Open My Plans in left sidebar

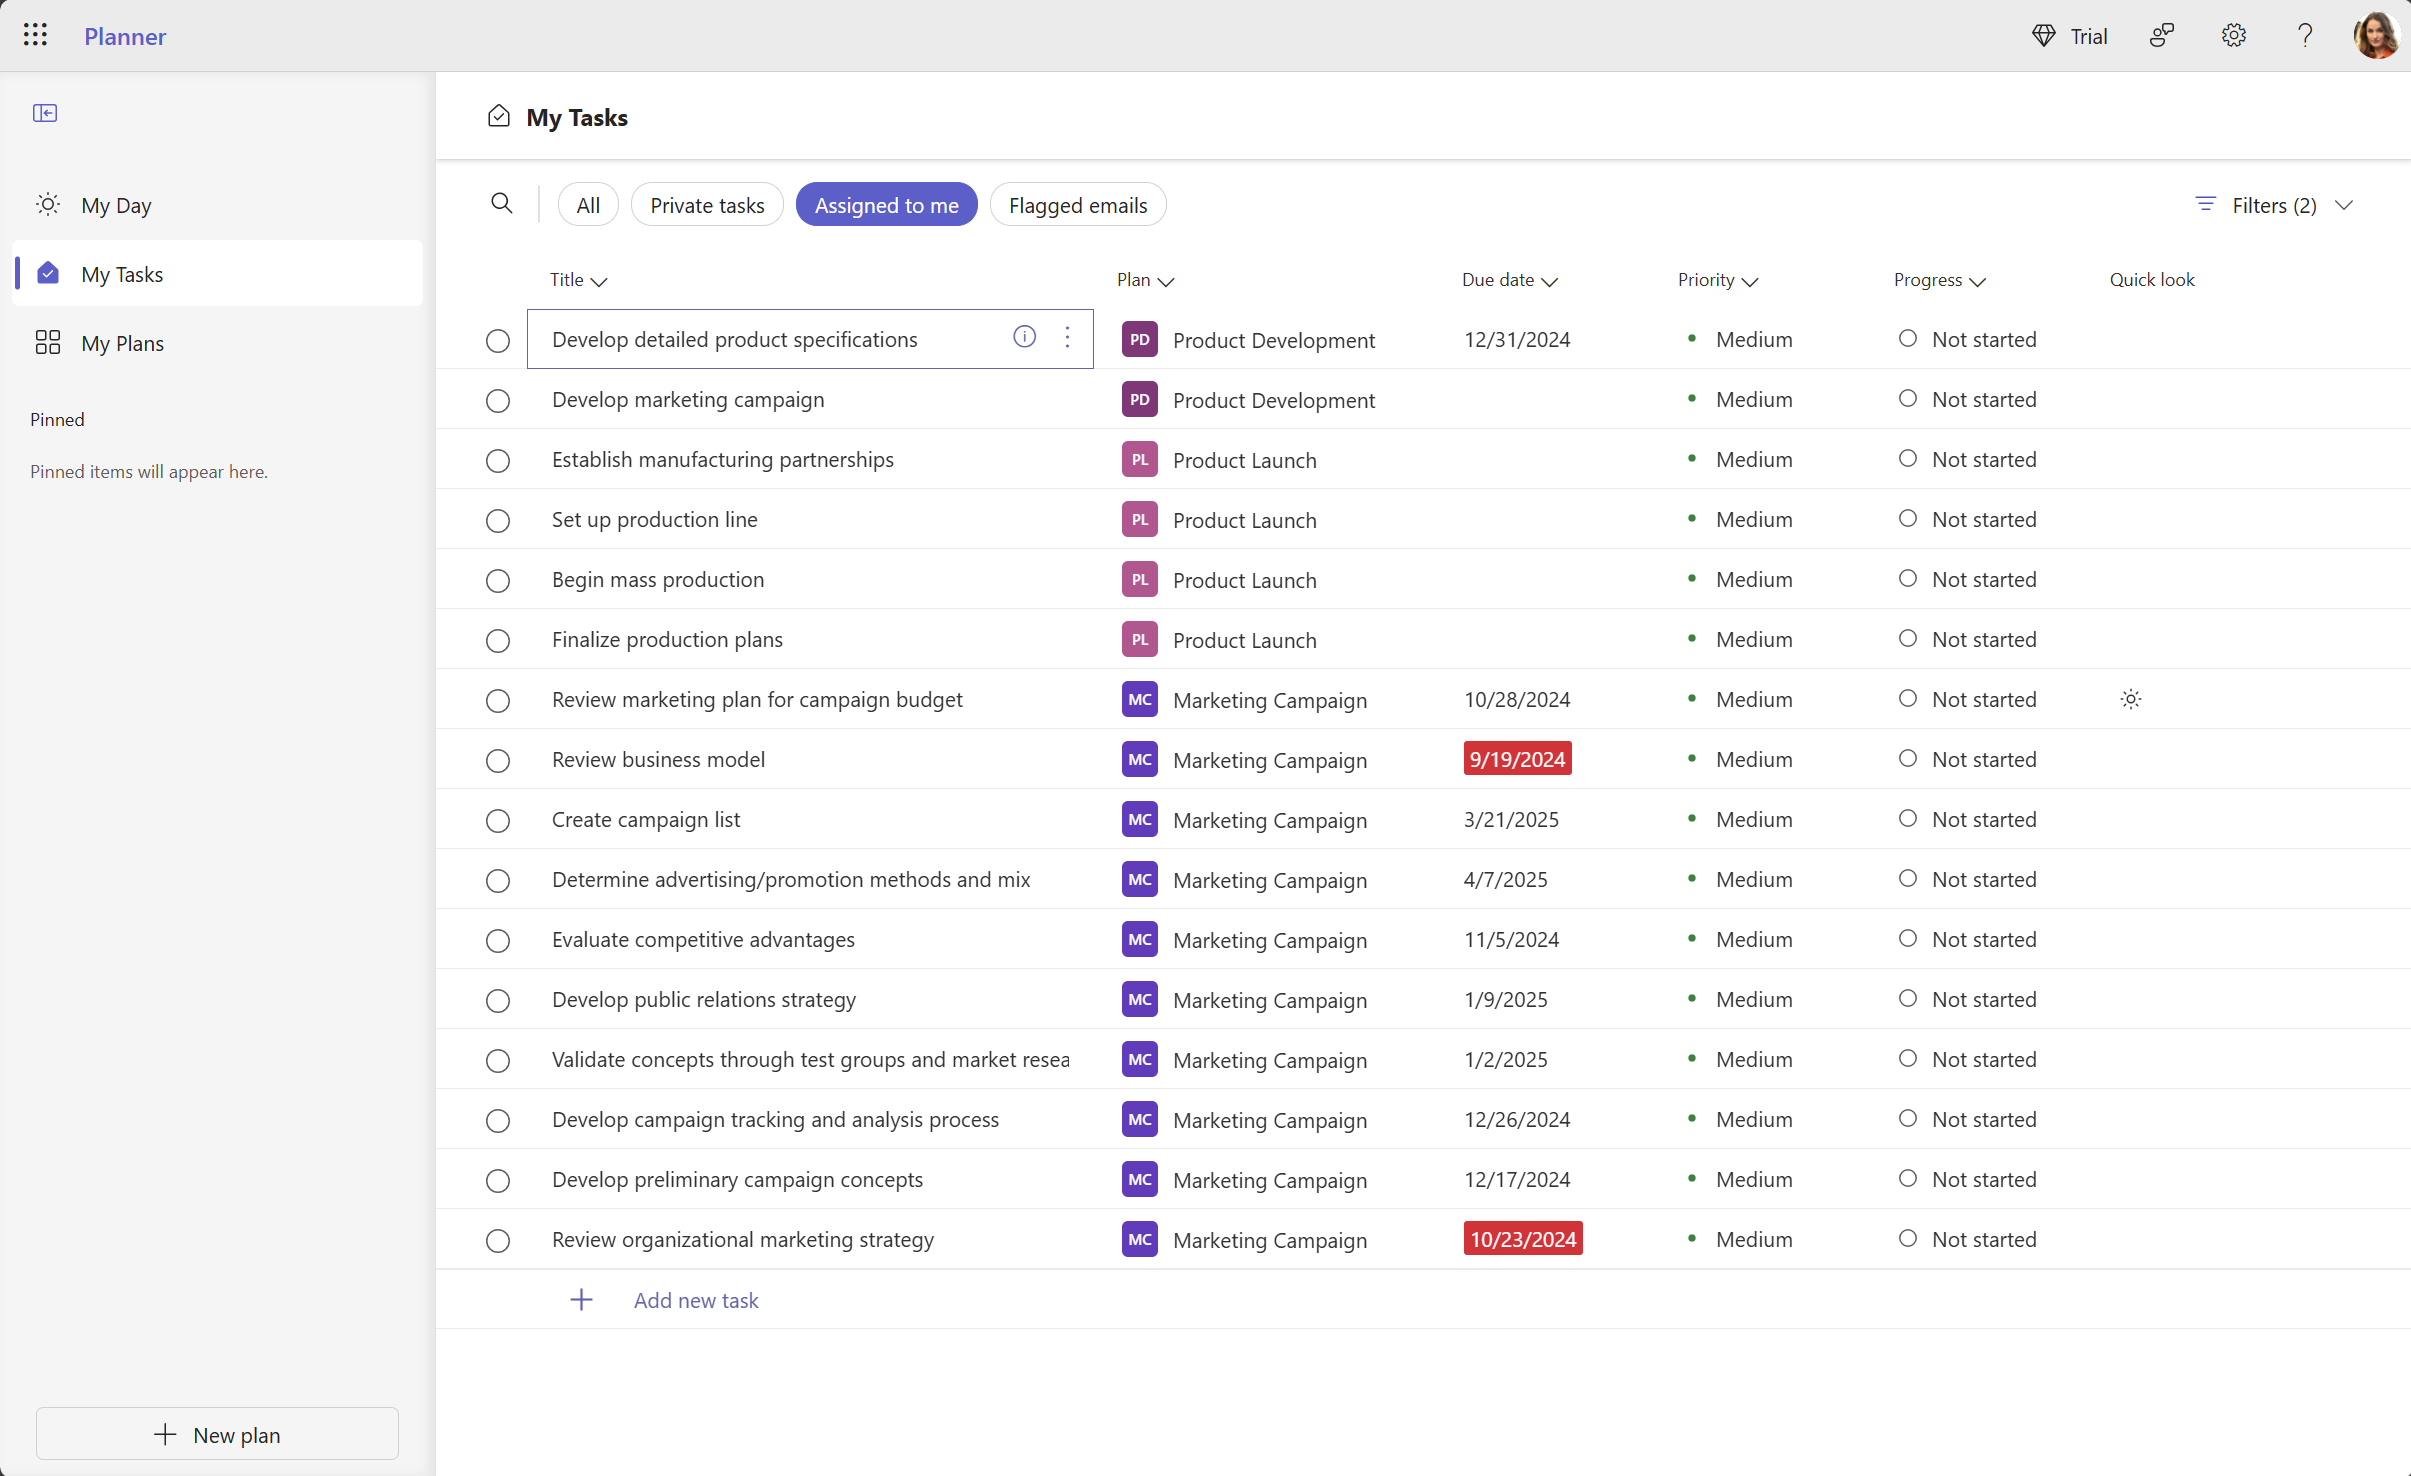click(x=122, y=343)
